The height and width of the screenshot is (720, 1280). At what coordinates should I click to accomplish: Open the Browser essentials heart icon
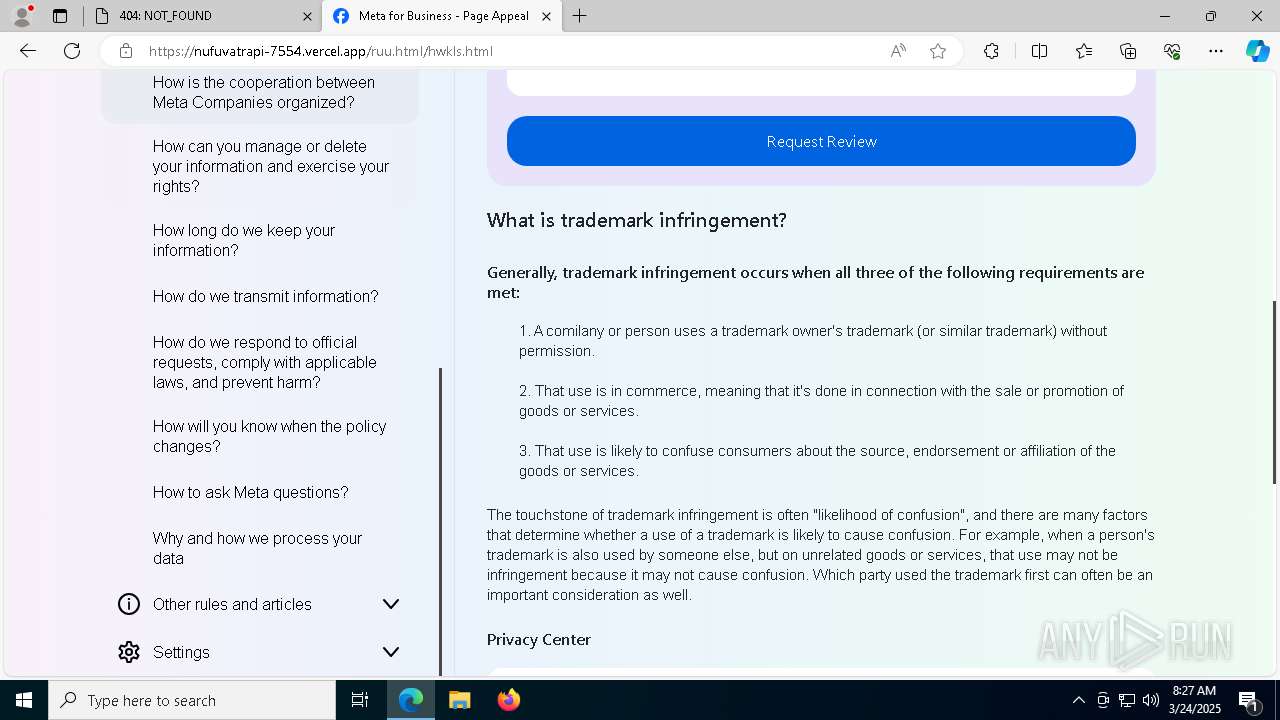click(1172, 51)
